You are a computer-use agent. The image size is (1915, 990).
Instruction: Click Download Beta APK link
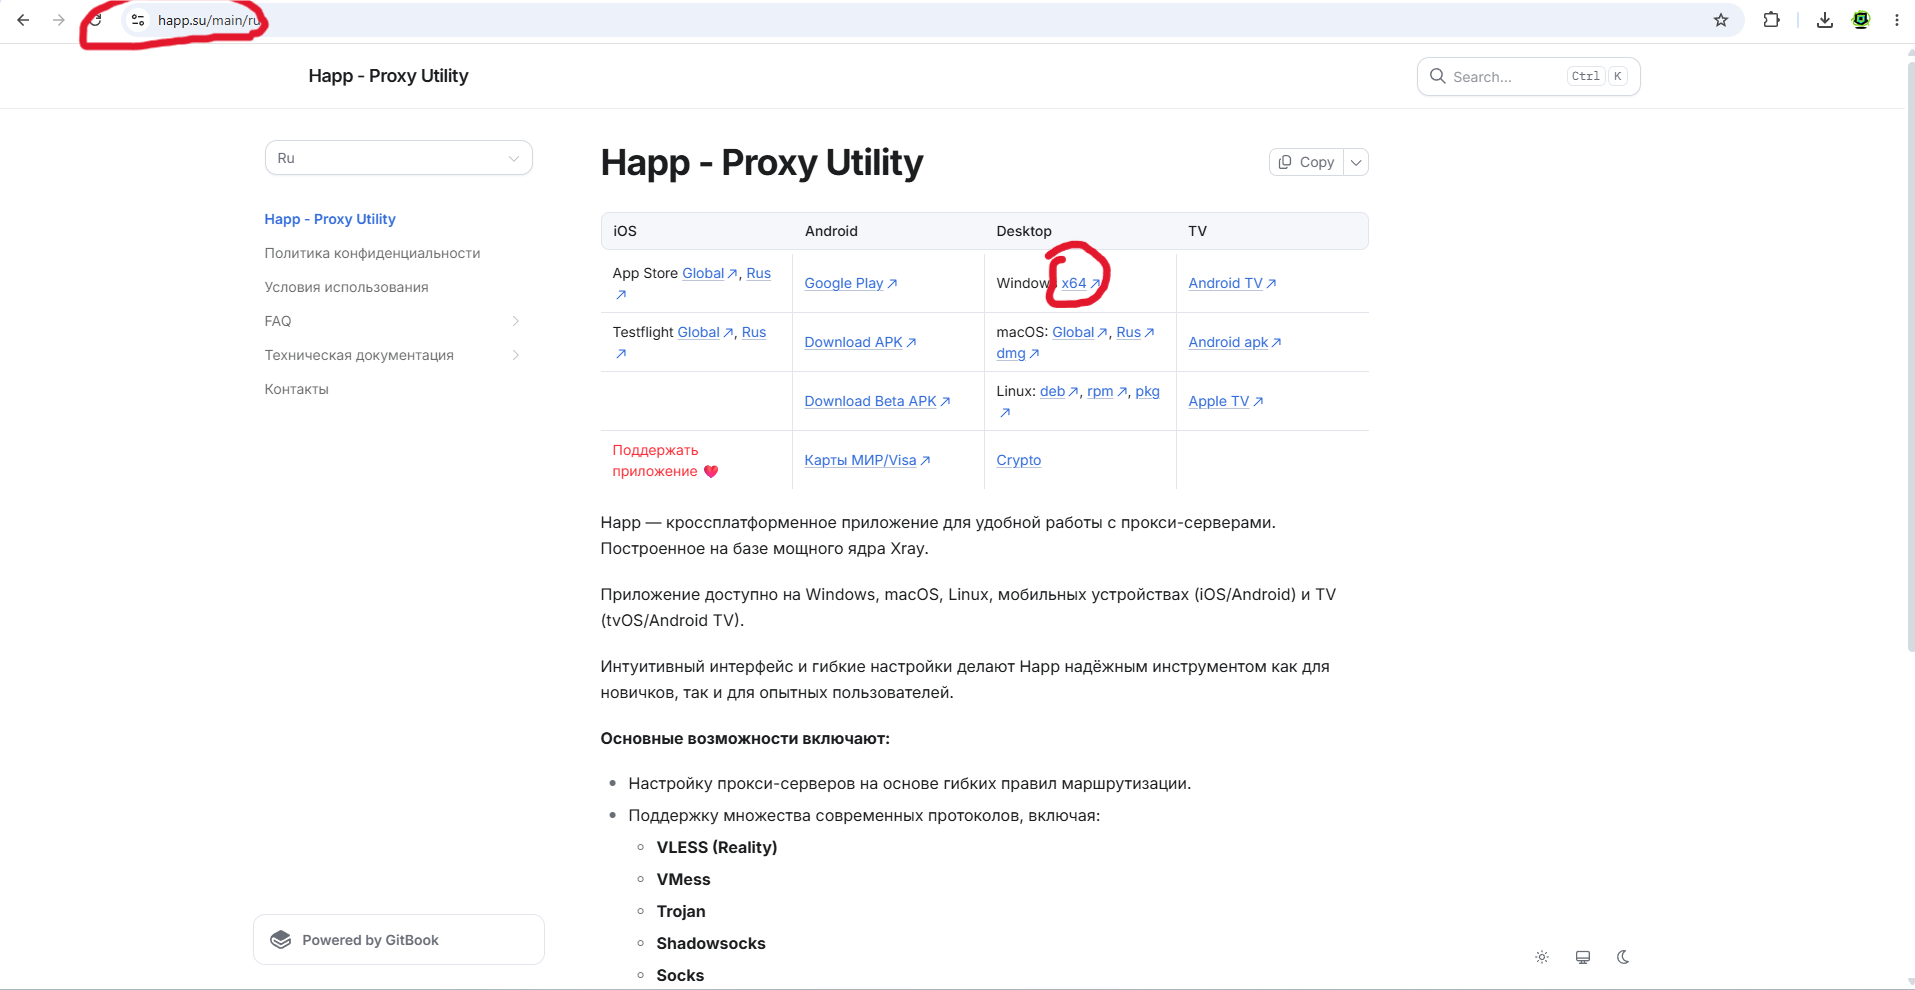pyautogui.click(x=877, y=401)
